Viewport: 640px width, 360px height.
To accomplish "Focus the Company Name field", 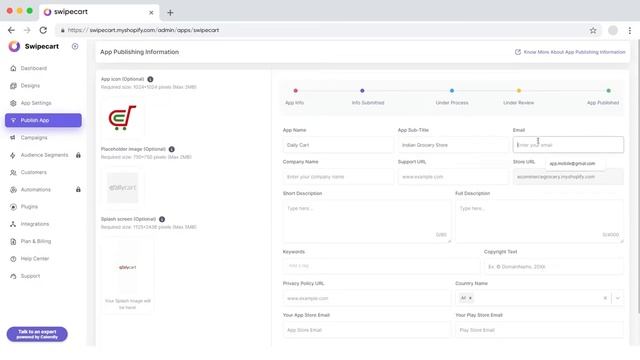I will tap(338, 177).
